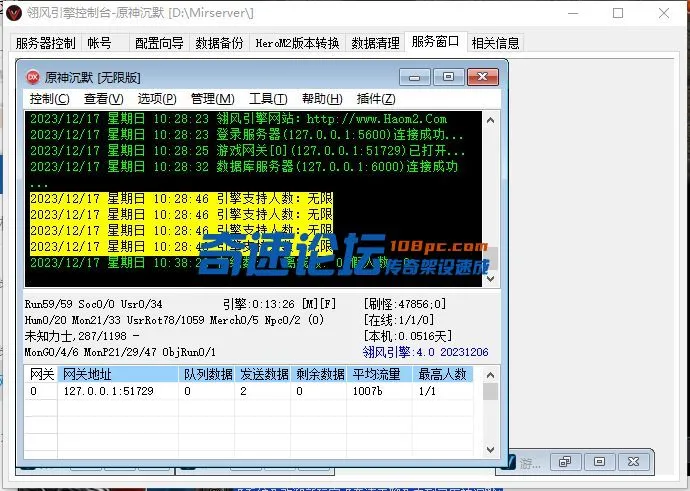Select the 服务窗口 tab

coord(435,42)
